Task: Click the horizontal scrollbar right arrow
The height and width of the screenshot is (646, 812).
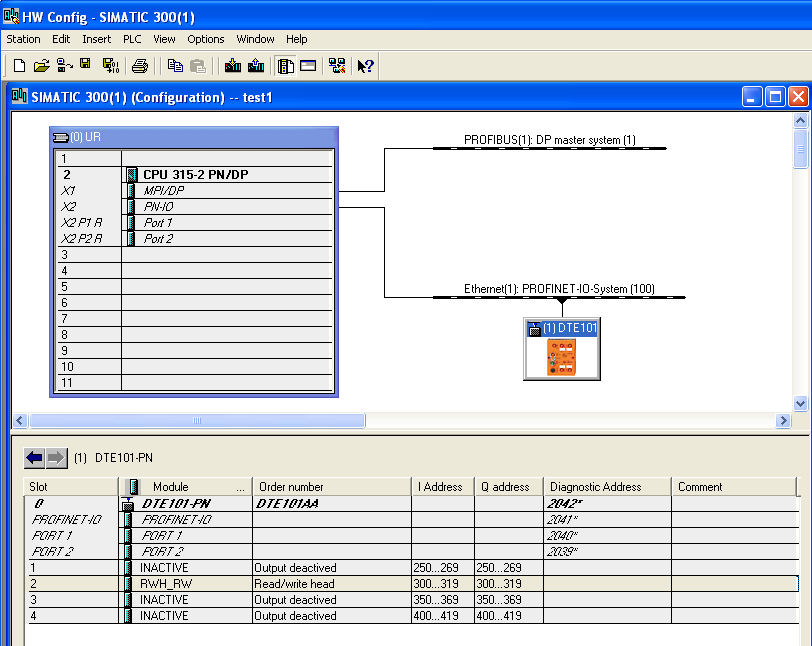Action: coord(783,421)
